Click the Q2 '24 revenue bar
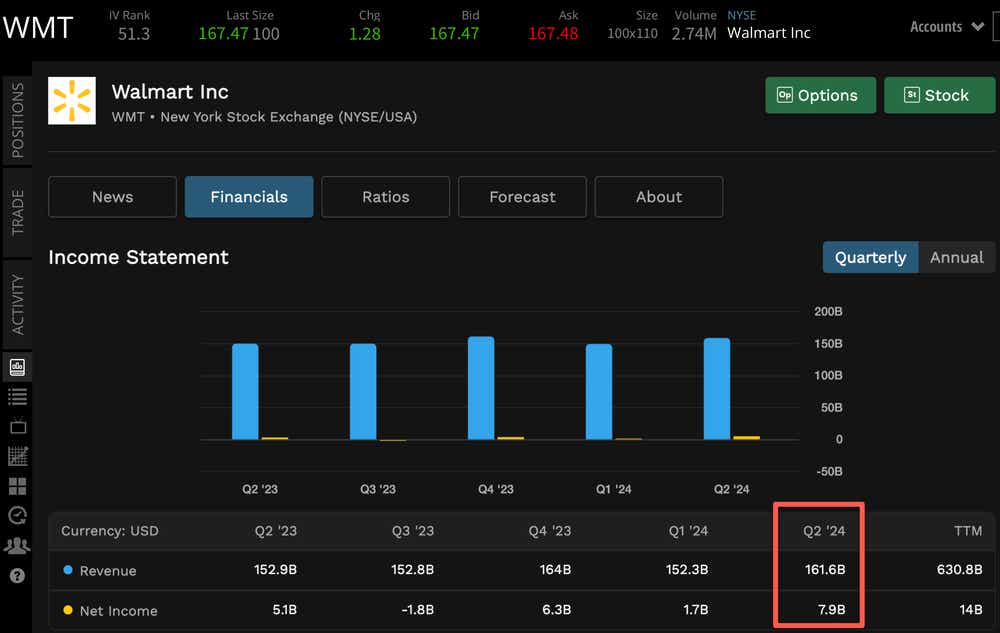 pyautogui.click(x=717, y=388)
